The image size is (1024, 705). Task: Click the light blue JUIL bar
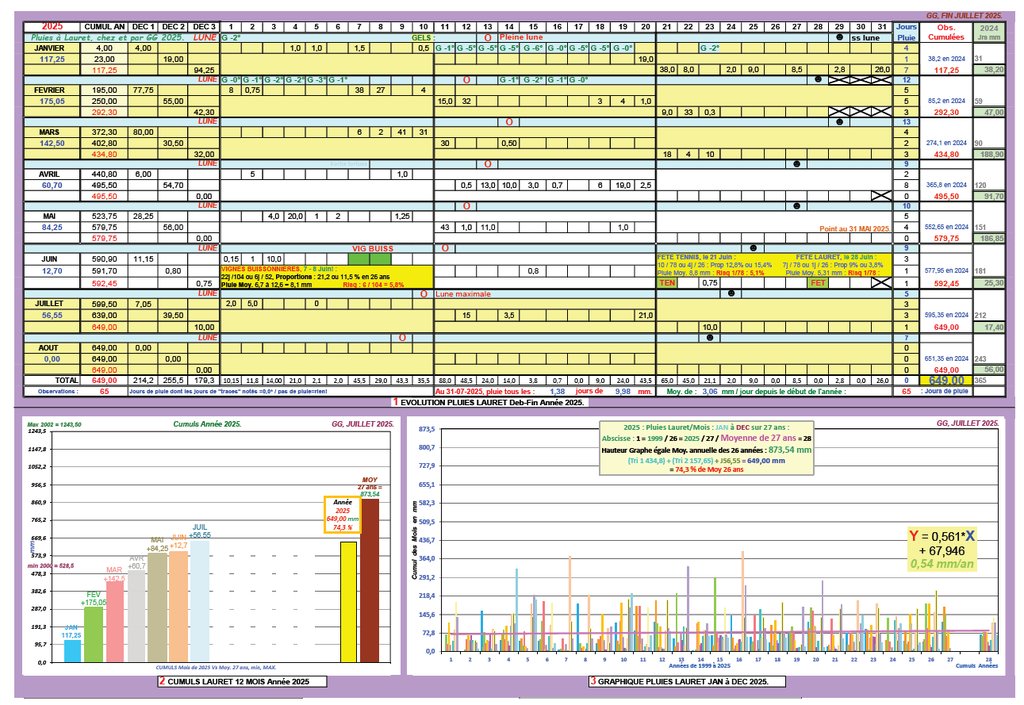200,601
